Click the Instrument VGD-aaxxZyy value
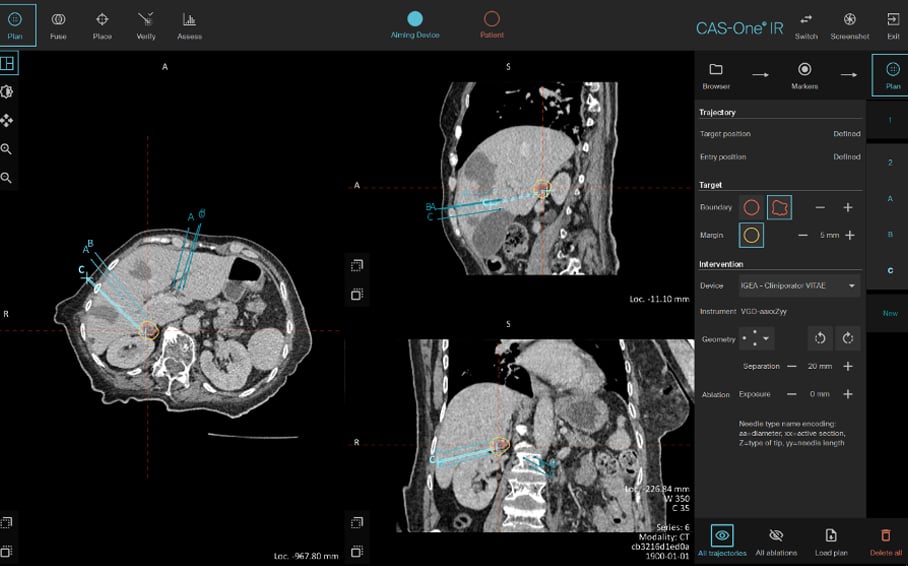908x566 pixels. pos(764,312)
